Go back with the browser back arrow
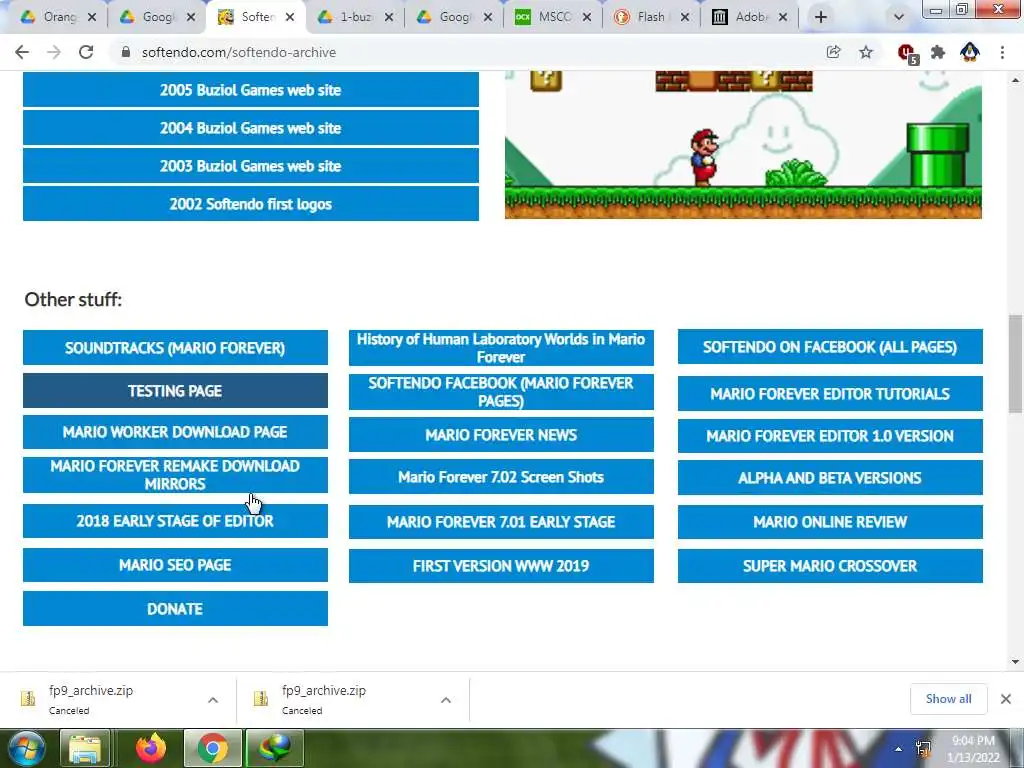 click(22, 52)
